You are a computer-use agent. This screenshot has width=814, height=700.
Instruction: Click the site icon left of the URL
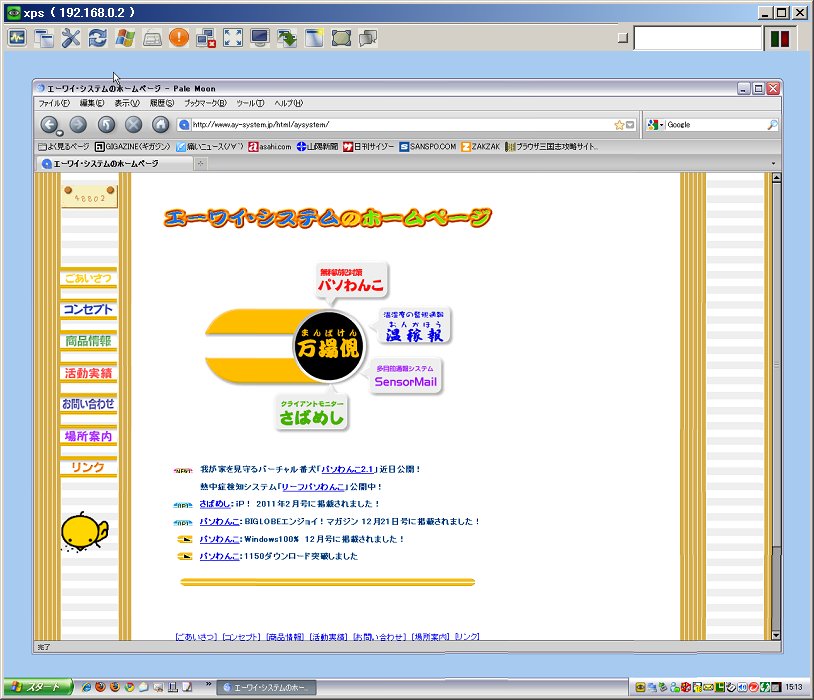point(184,125)
